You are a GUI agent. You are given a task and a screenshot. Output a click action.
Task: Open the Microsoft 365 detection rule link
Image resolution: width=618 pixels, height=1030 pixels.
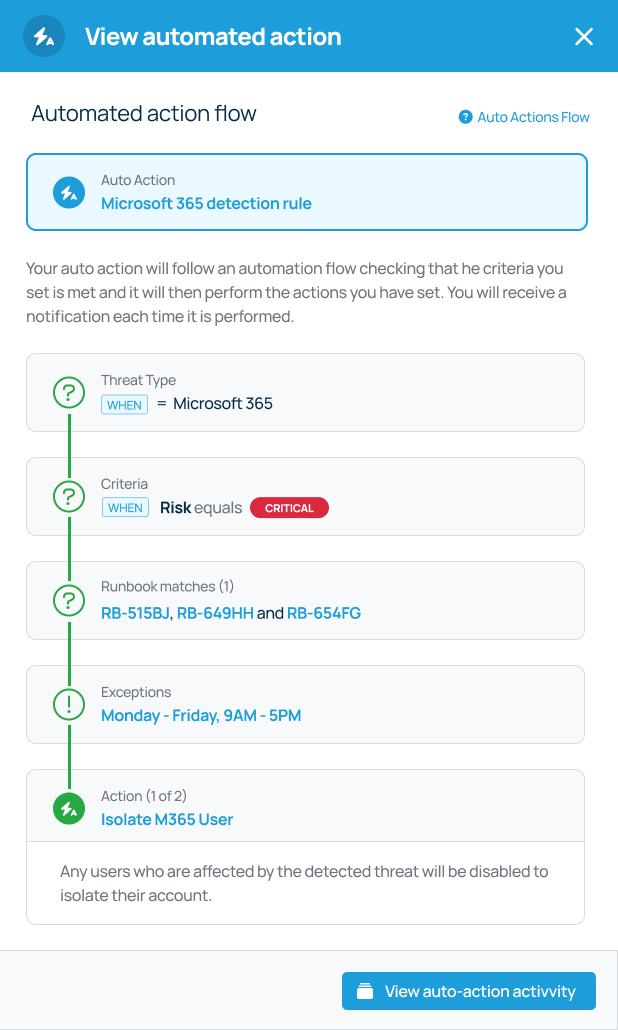206,204
